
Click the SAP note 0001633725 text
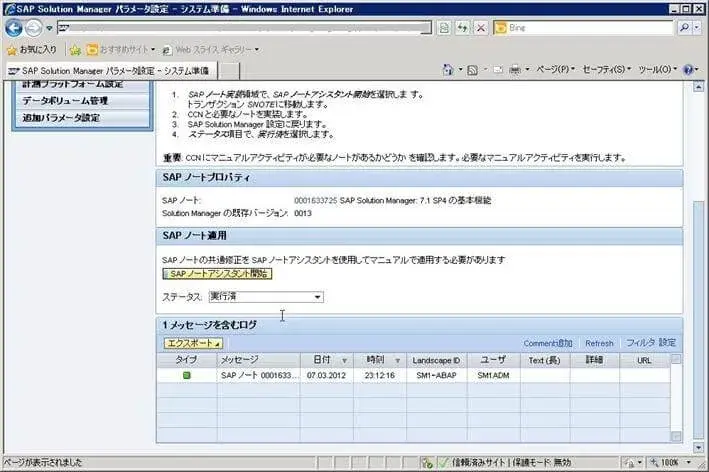pos(316,200)
